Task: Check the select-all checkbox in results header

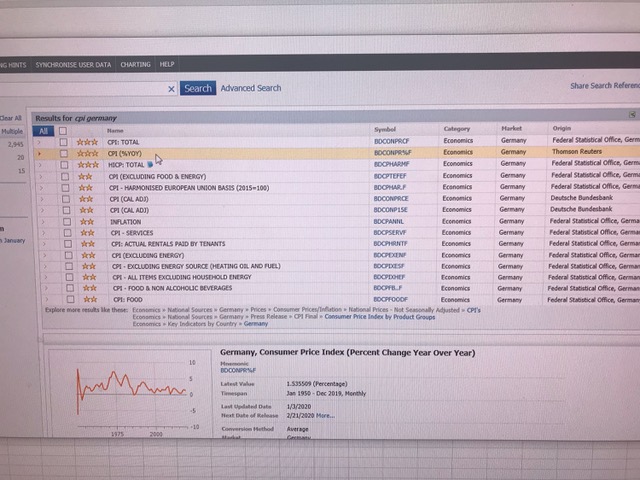Action: click(63, 130)
